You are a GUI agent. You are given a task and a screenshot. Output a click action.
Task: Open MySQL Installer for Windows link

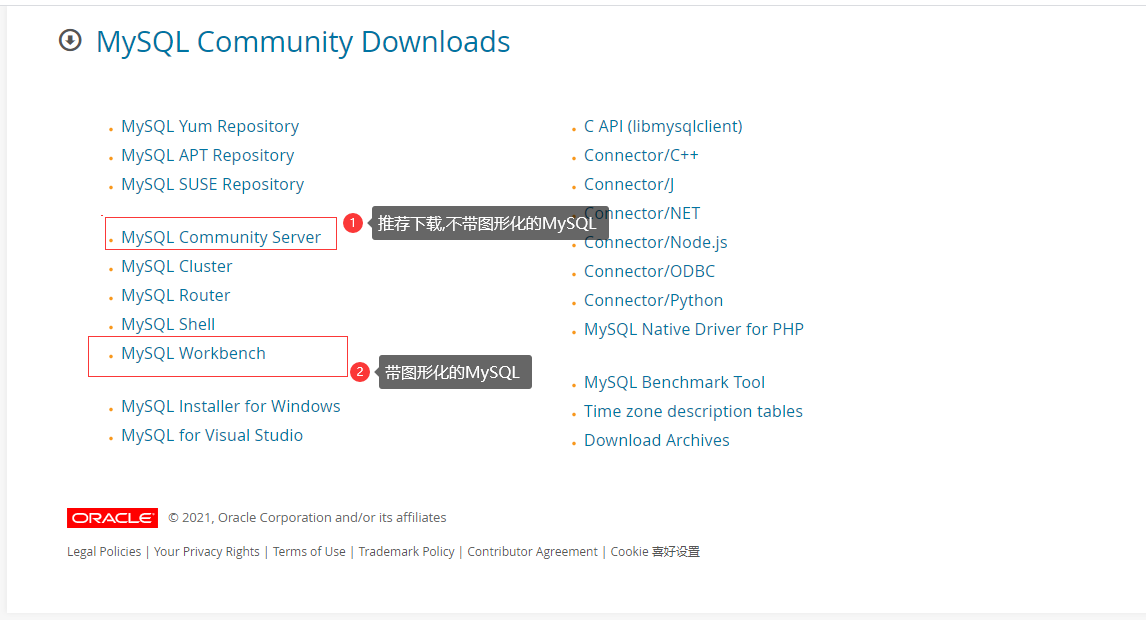[231, 406]
